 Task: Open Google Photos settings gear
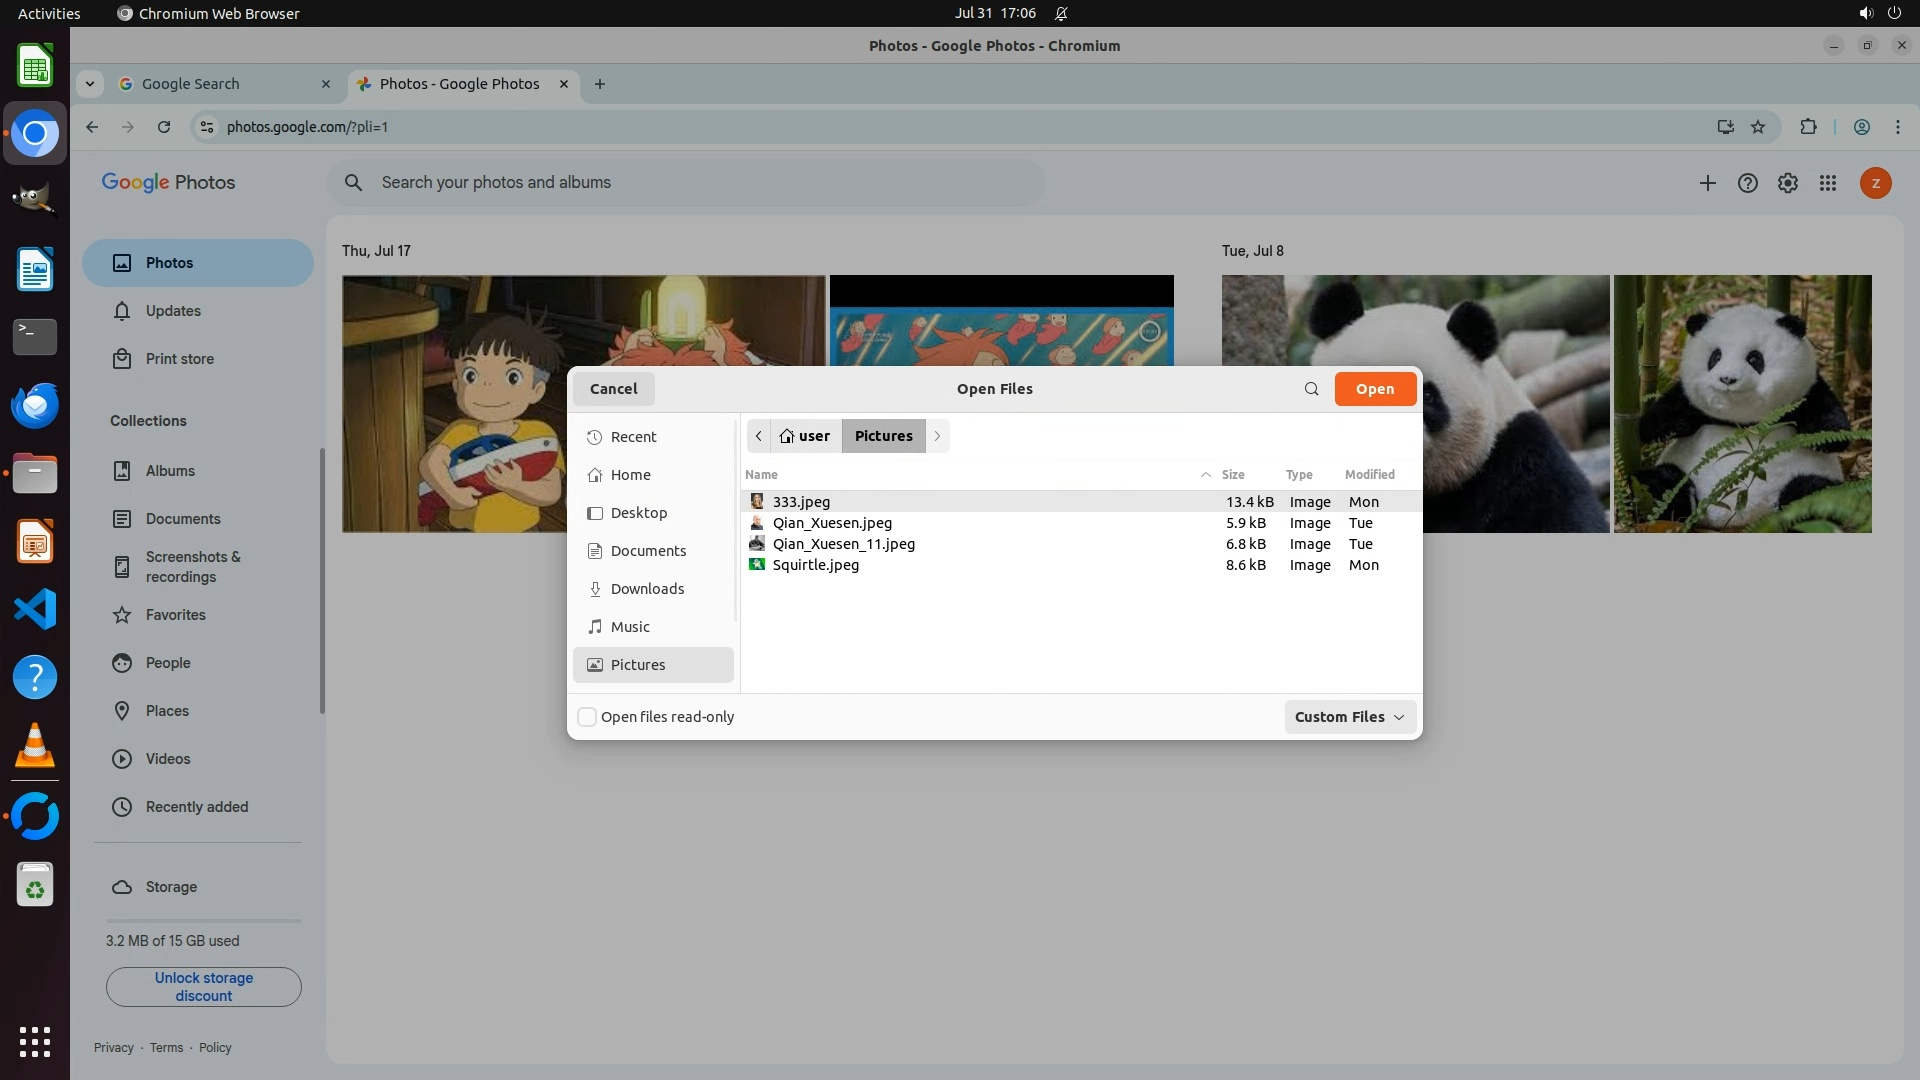[1787, 183]
